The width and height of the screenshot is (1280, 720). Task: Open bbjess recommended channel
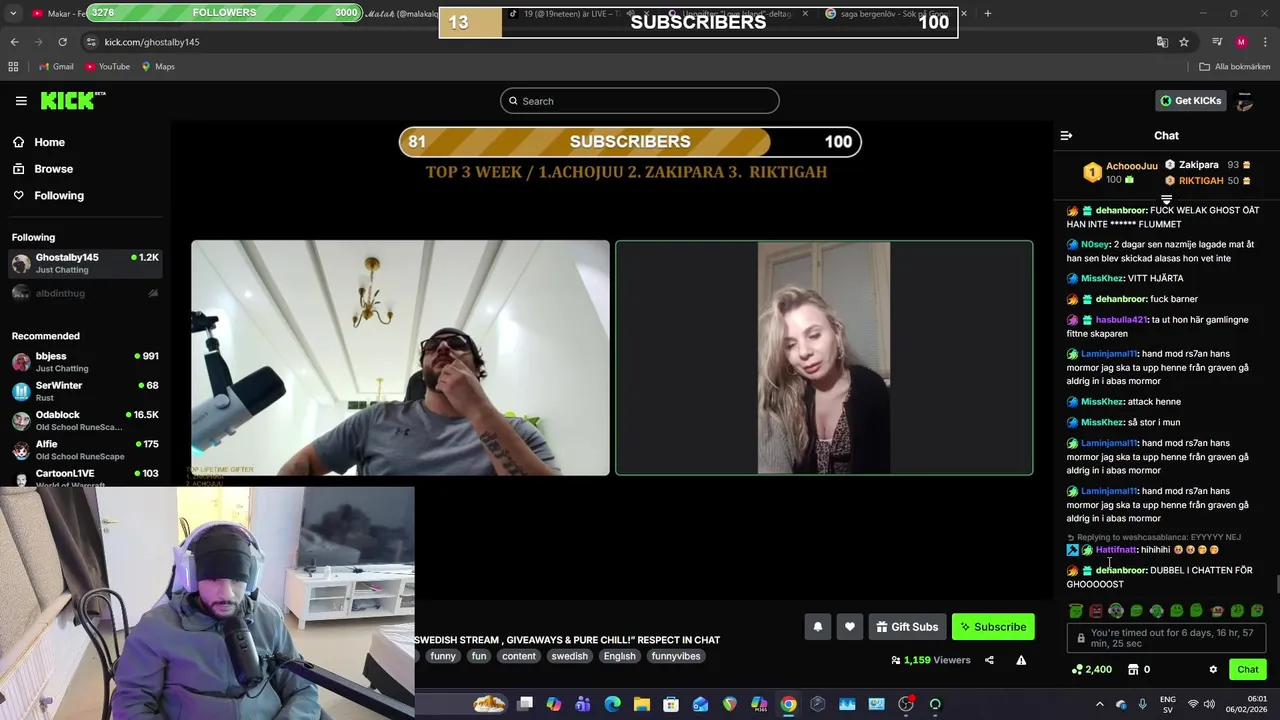[x=85, y=362]
